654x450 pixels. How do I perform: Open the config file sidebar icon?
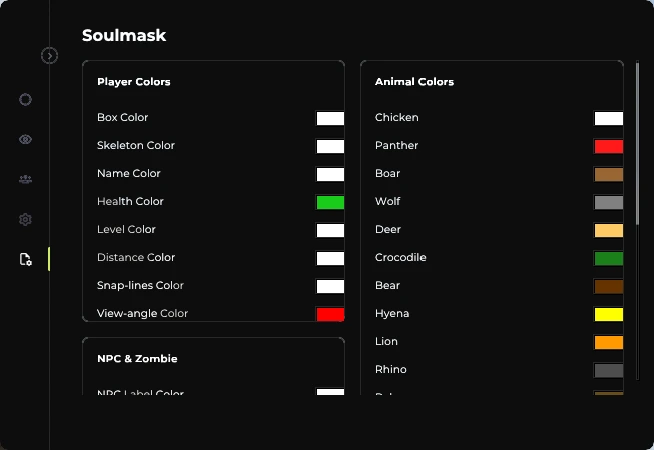coord(25,259)
